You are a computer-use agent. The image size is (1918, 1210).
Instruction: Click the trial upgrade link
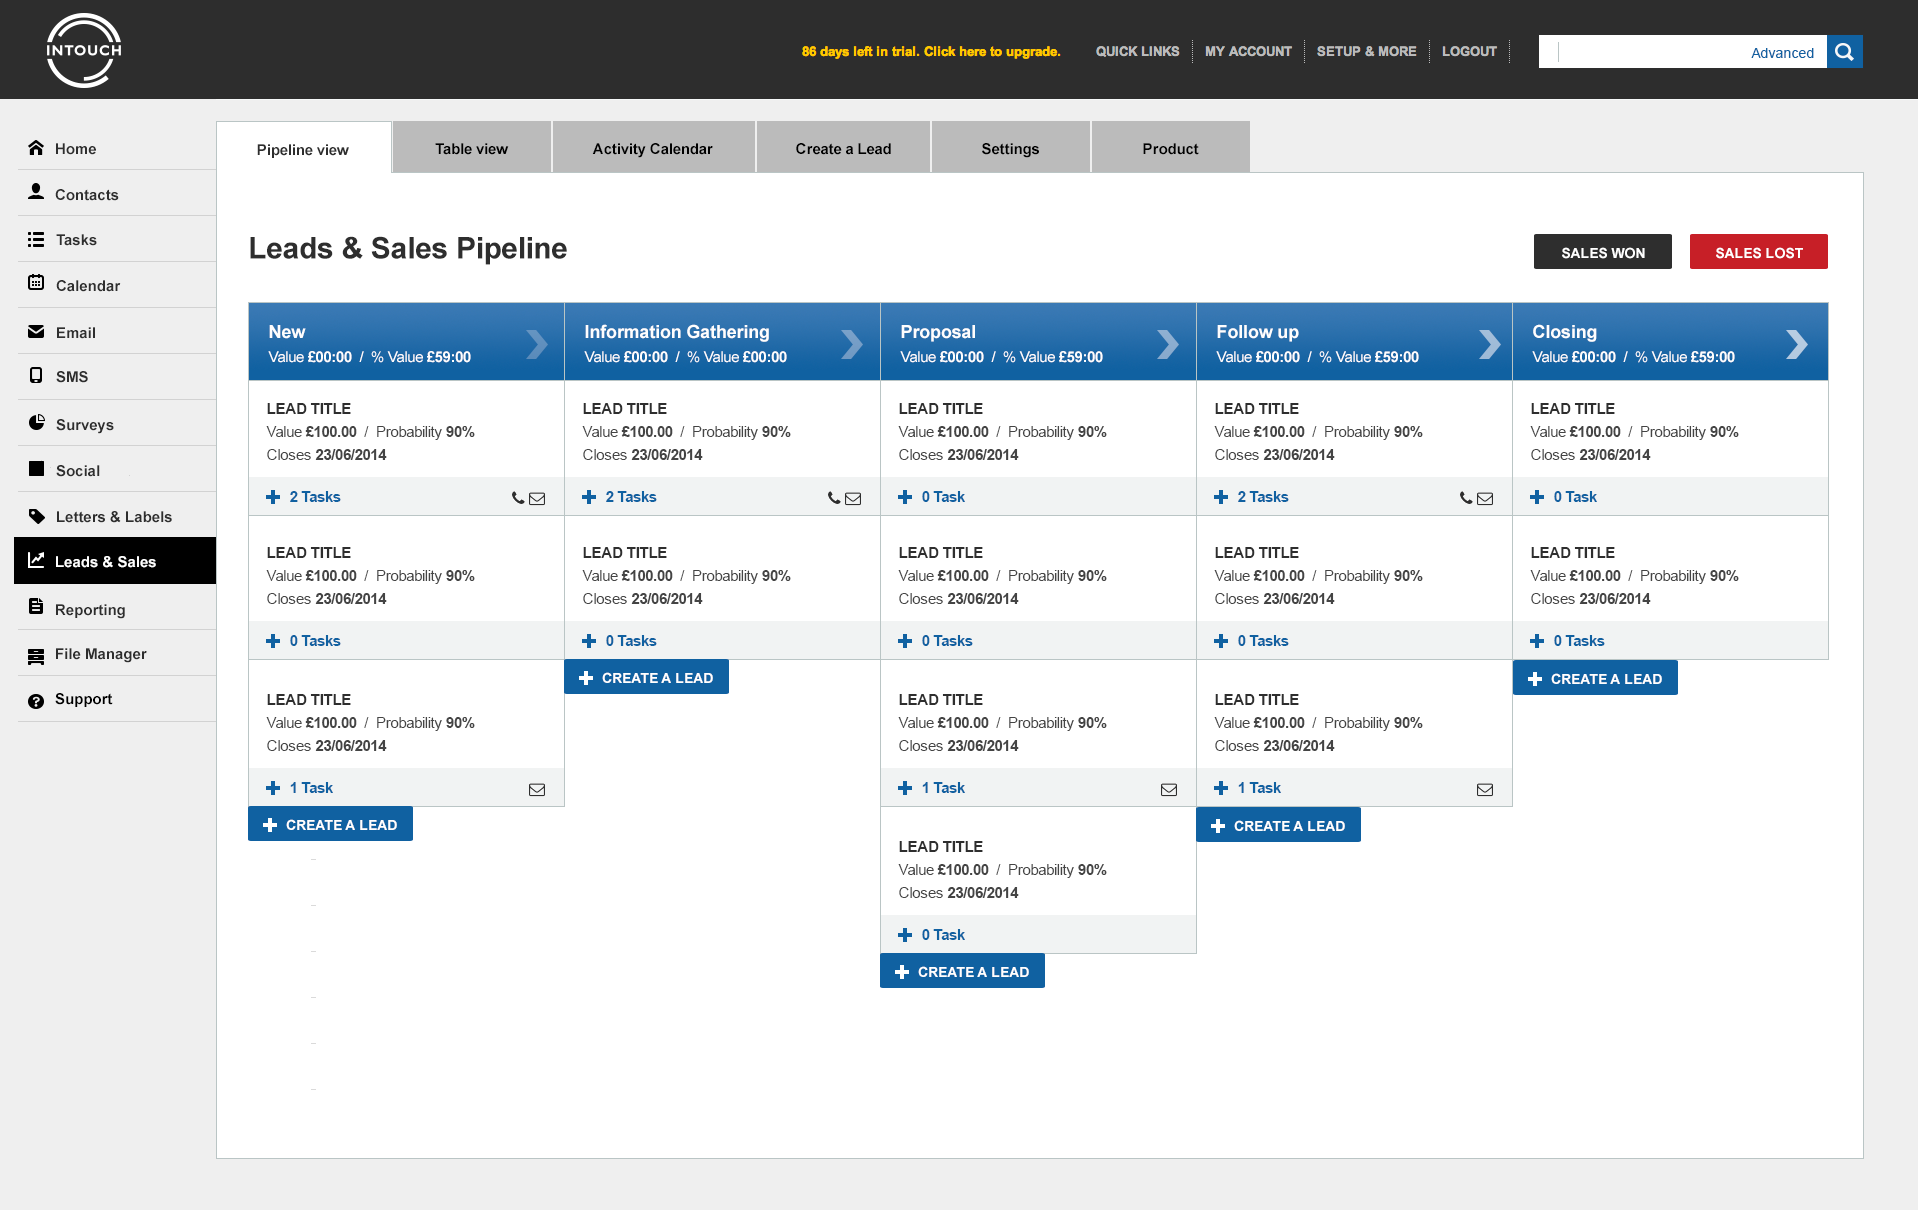(x=930, y=52)
